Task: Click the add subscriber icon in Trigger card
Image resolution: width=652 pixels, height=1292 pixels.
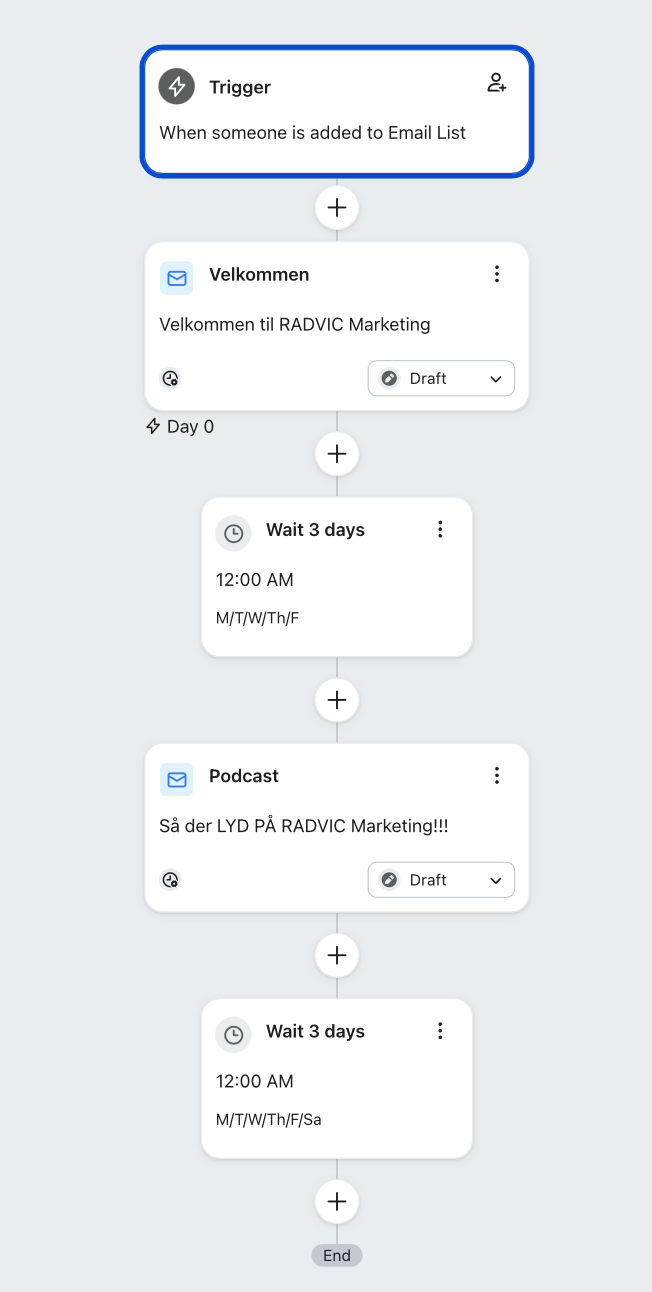Action: coord(497,83)
